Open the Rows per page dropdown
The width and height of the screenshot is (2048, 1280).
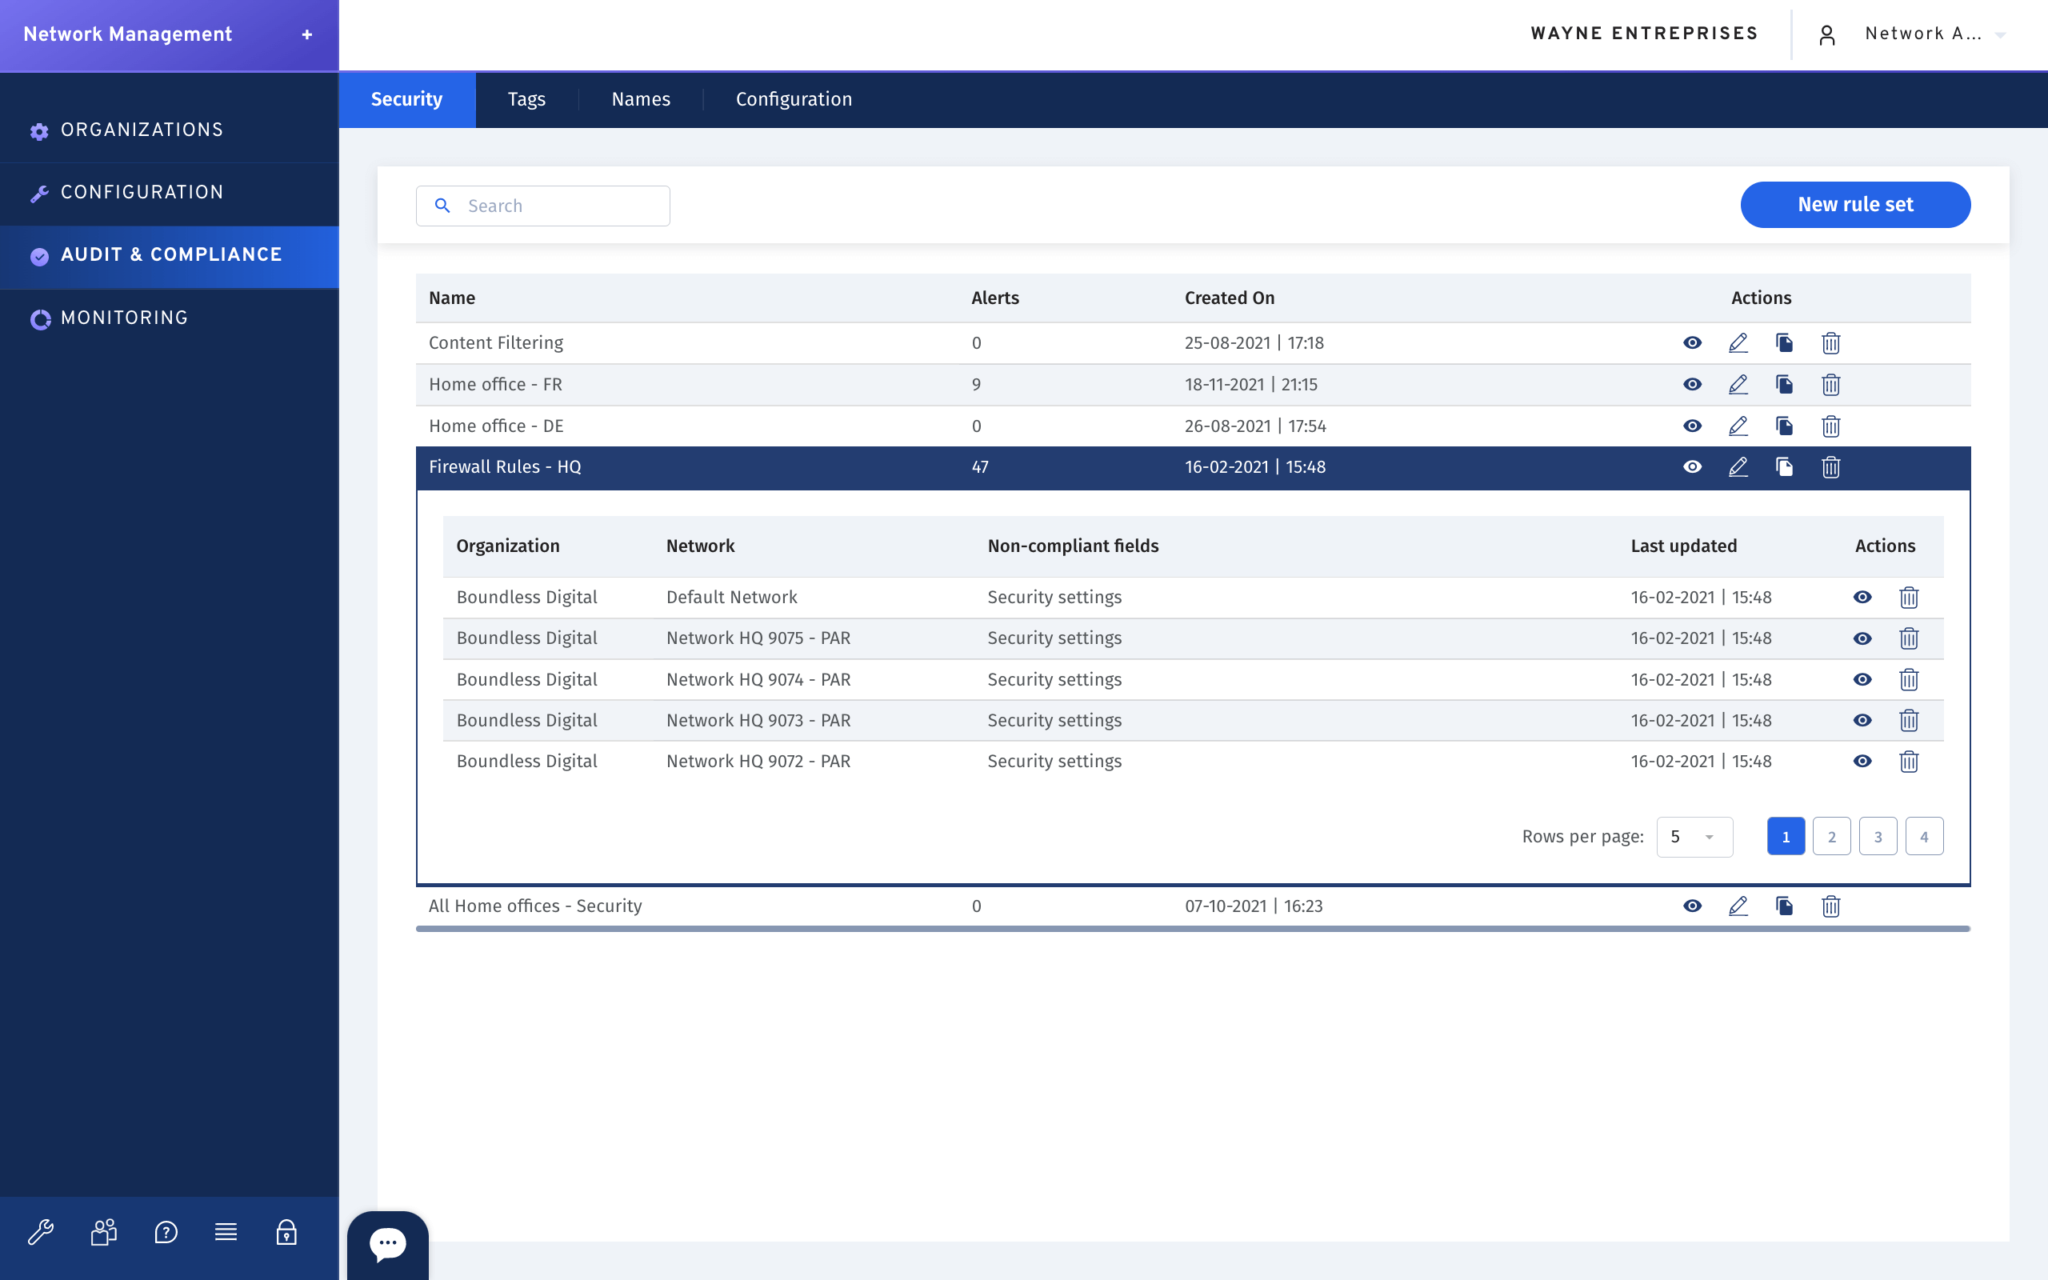[1694, 837]
